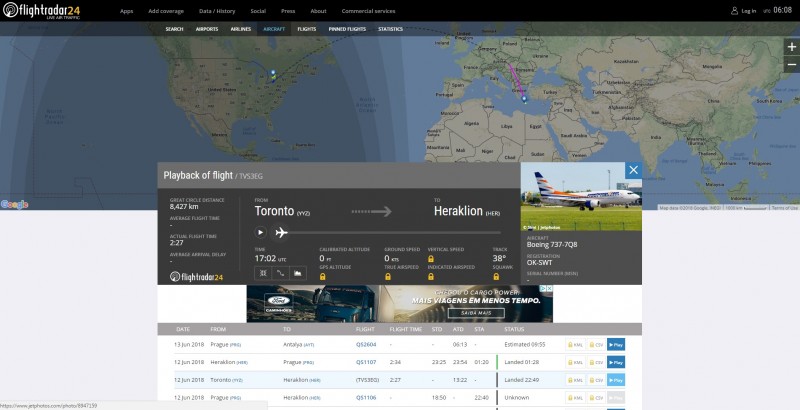Select the AIRCRAFT tab
800x410 pixels.
(274, 29)
